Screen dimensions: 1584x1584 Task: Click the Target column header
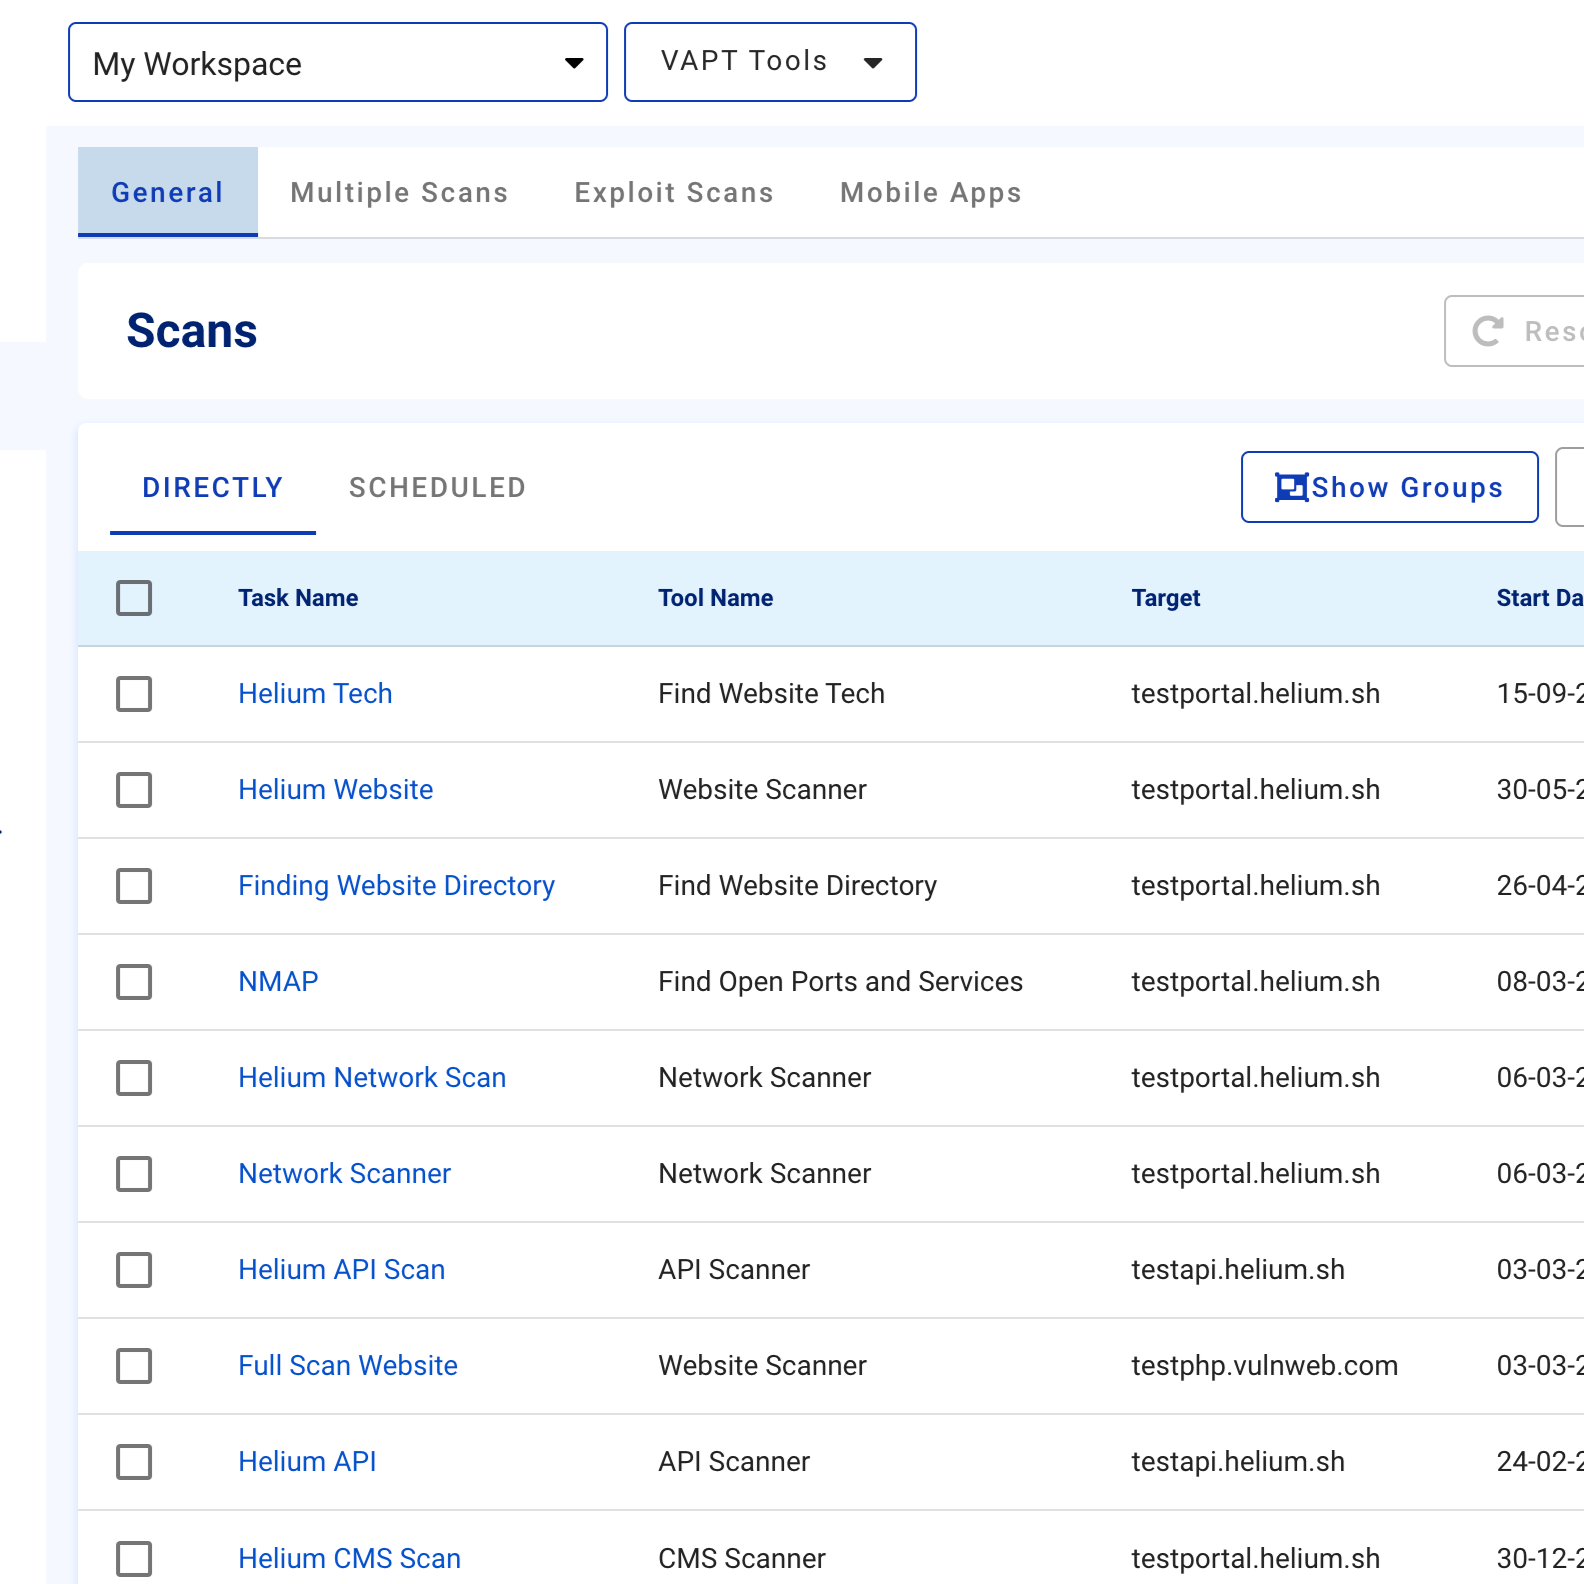tap(1165, 598)
